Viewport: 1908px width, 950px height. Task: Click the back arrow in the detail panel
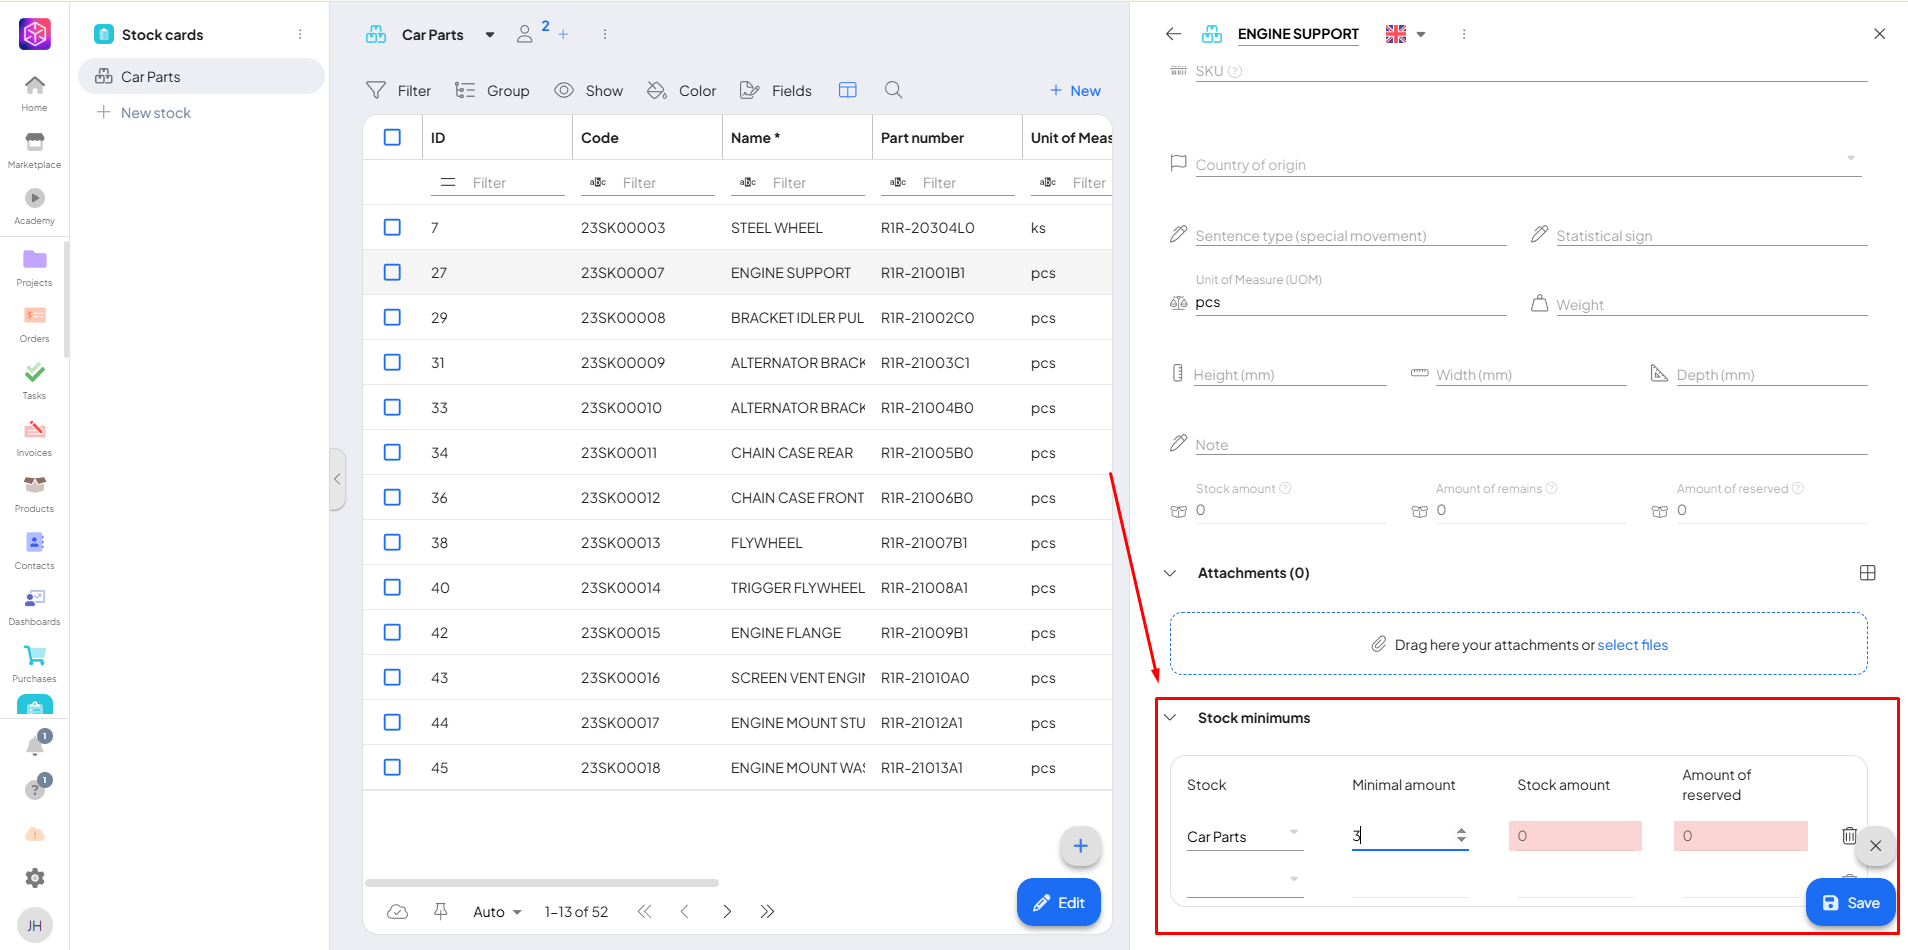tap(1173, 34)
